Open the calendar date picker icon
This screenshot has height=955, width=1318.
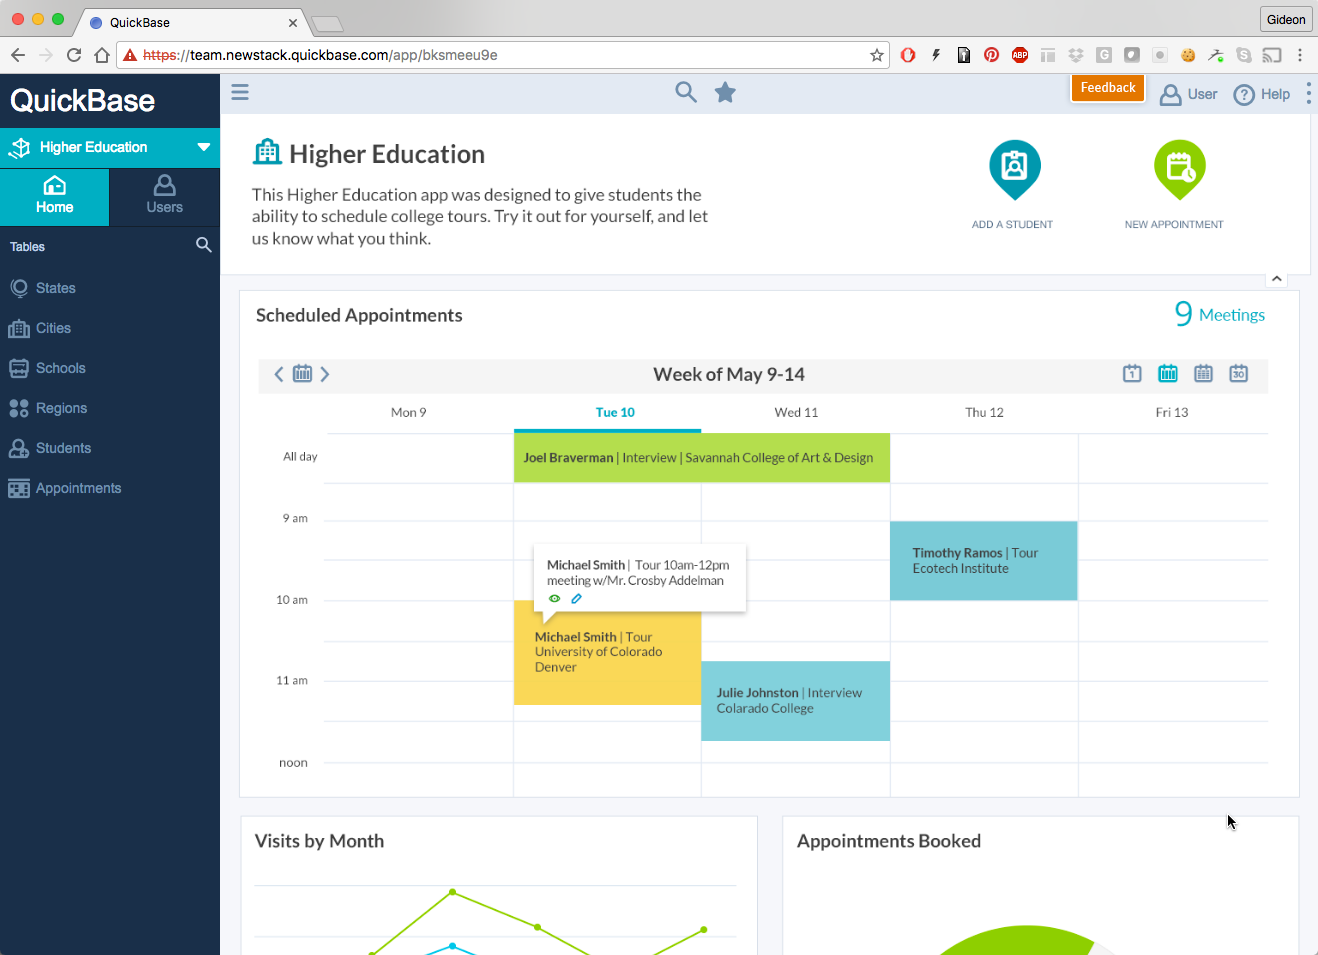click(302, 373)
